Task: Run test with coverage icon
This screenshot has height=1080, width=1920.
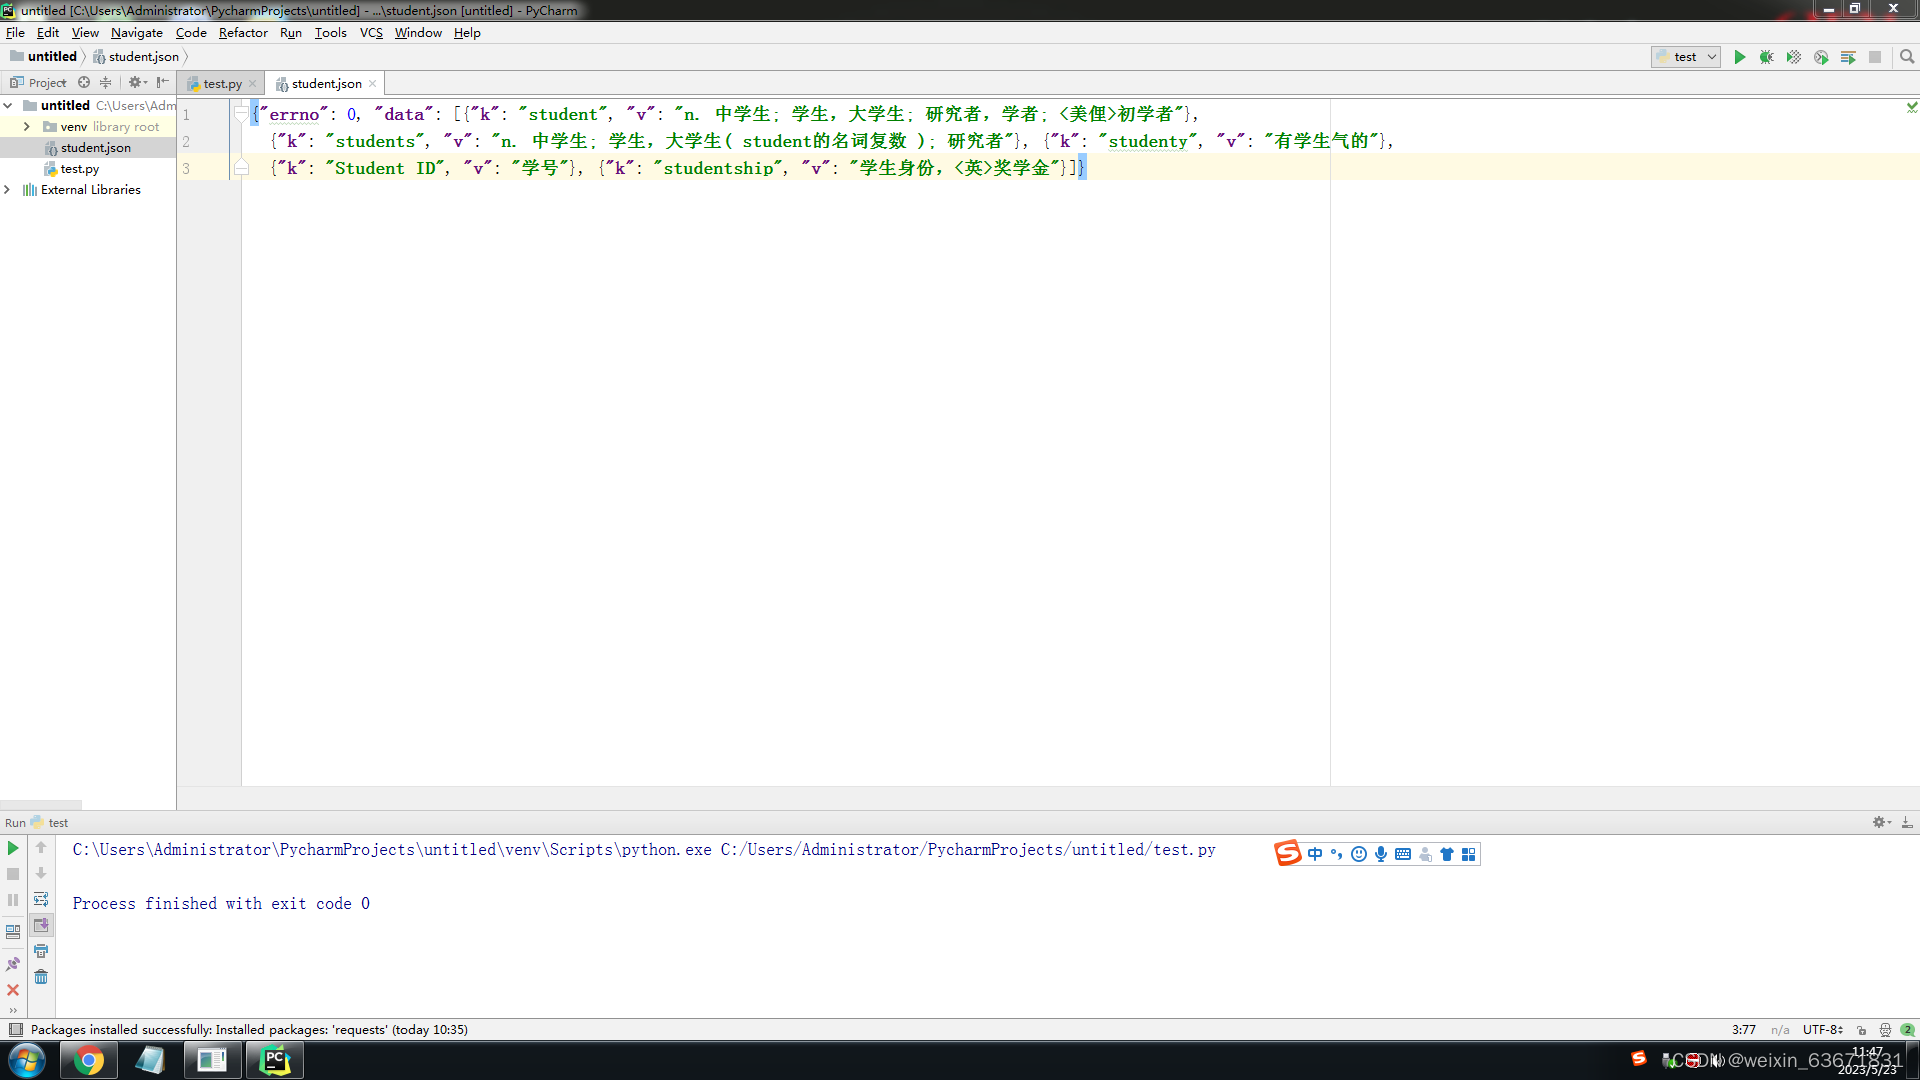Action: click(x=1794, y=57)
